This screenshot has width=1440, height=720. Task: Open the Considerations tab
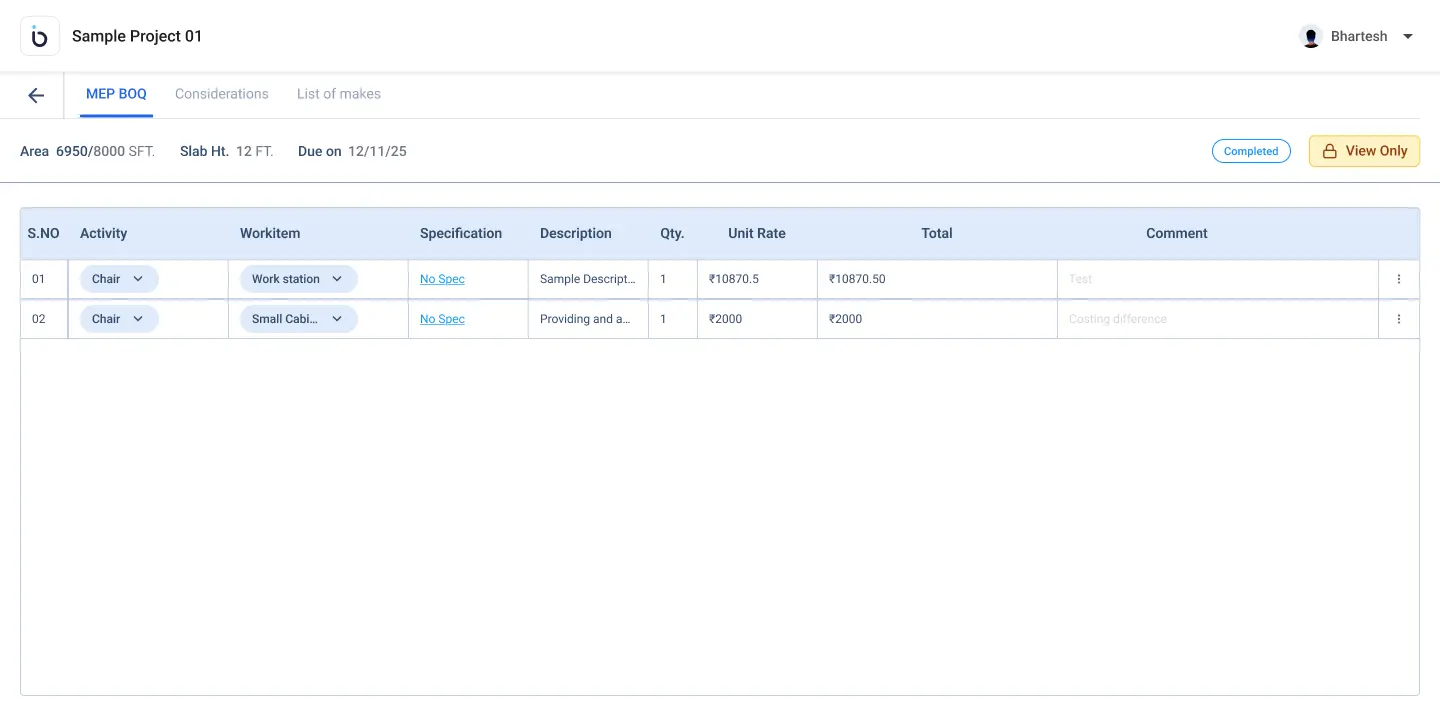point(222,94)
